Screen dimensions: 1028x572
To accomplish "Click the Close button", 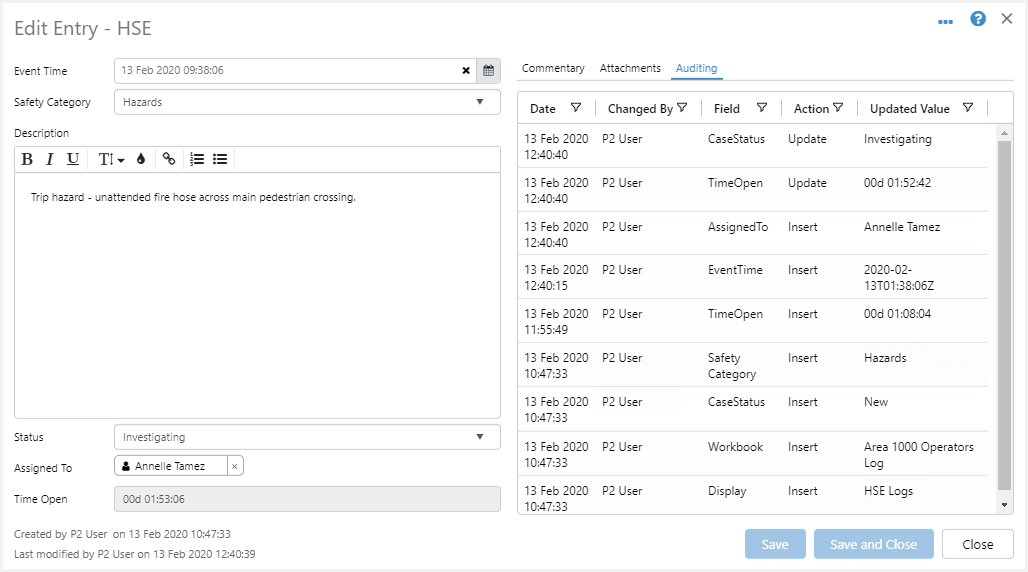I will (977, 544).
